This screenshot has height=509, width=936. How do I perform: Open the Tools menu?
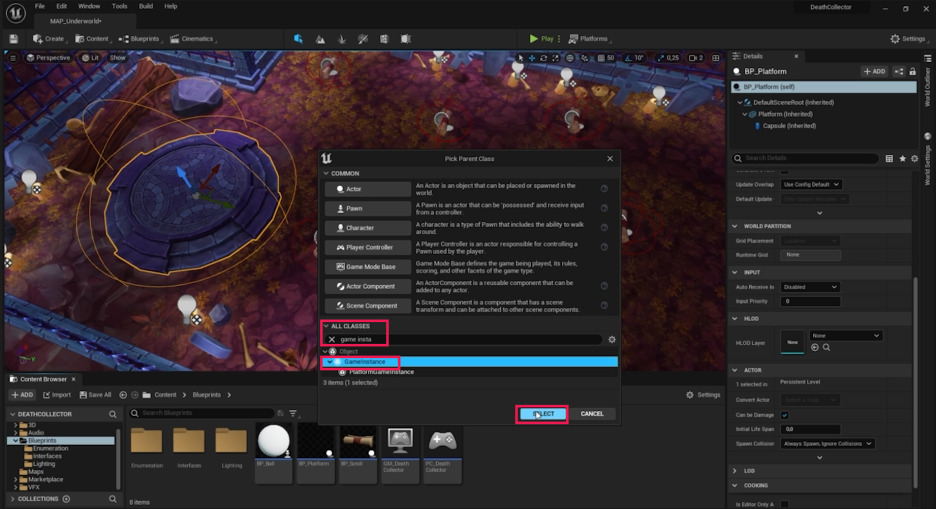tap(119, 6)
